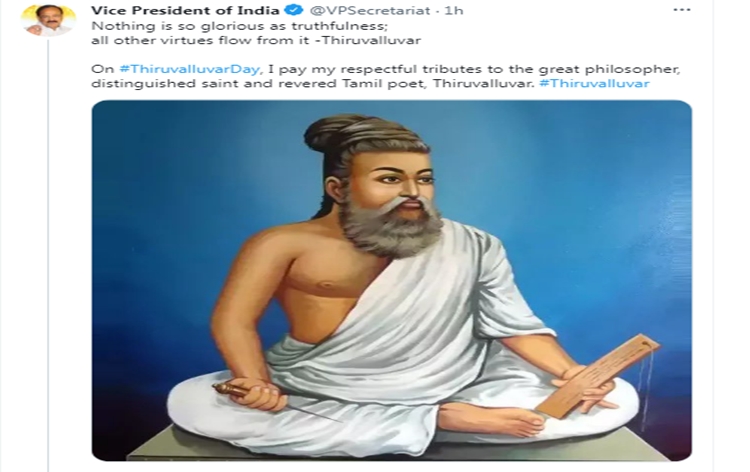Open the Vice President's profile avatar

(x=49, y=20)
